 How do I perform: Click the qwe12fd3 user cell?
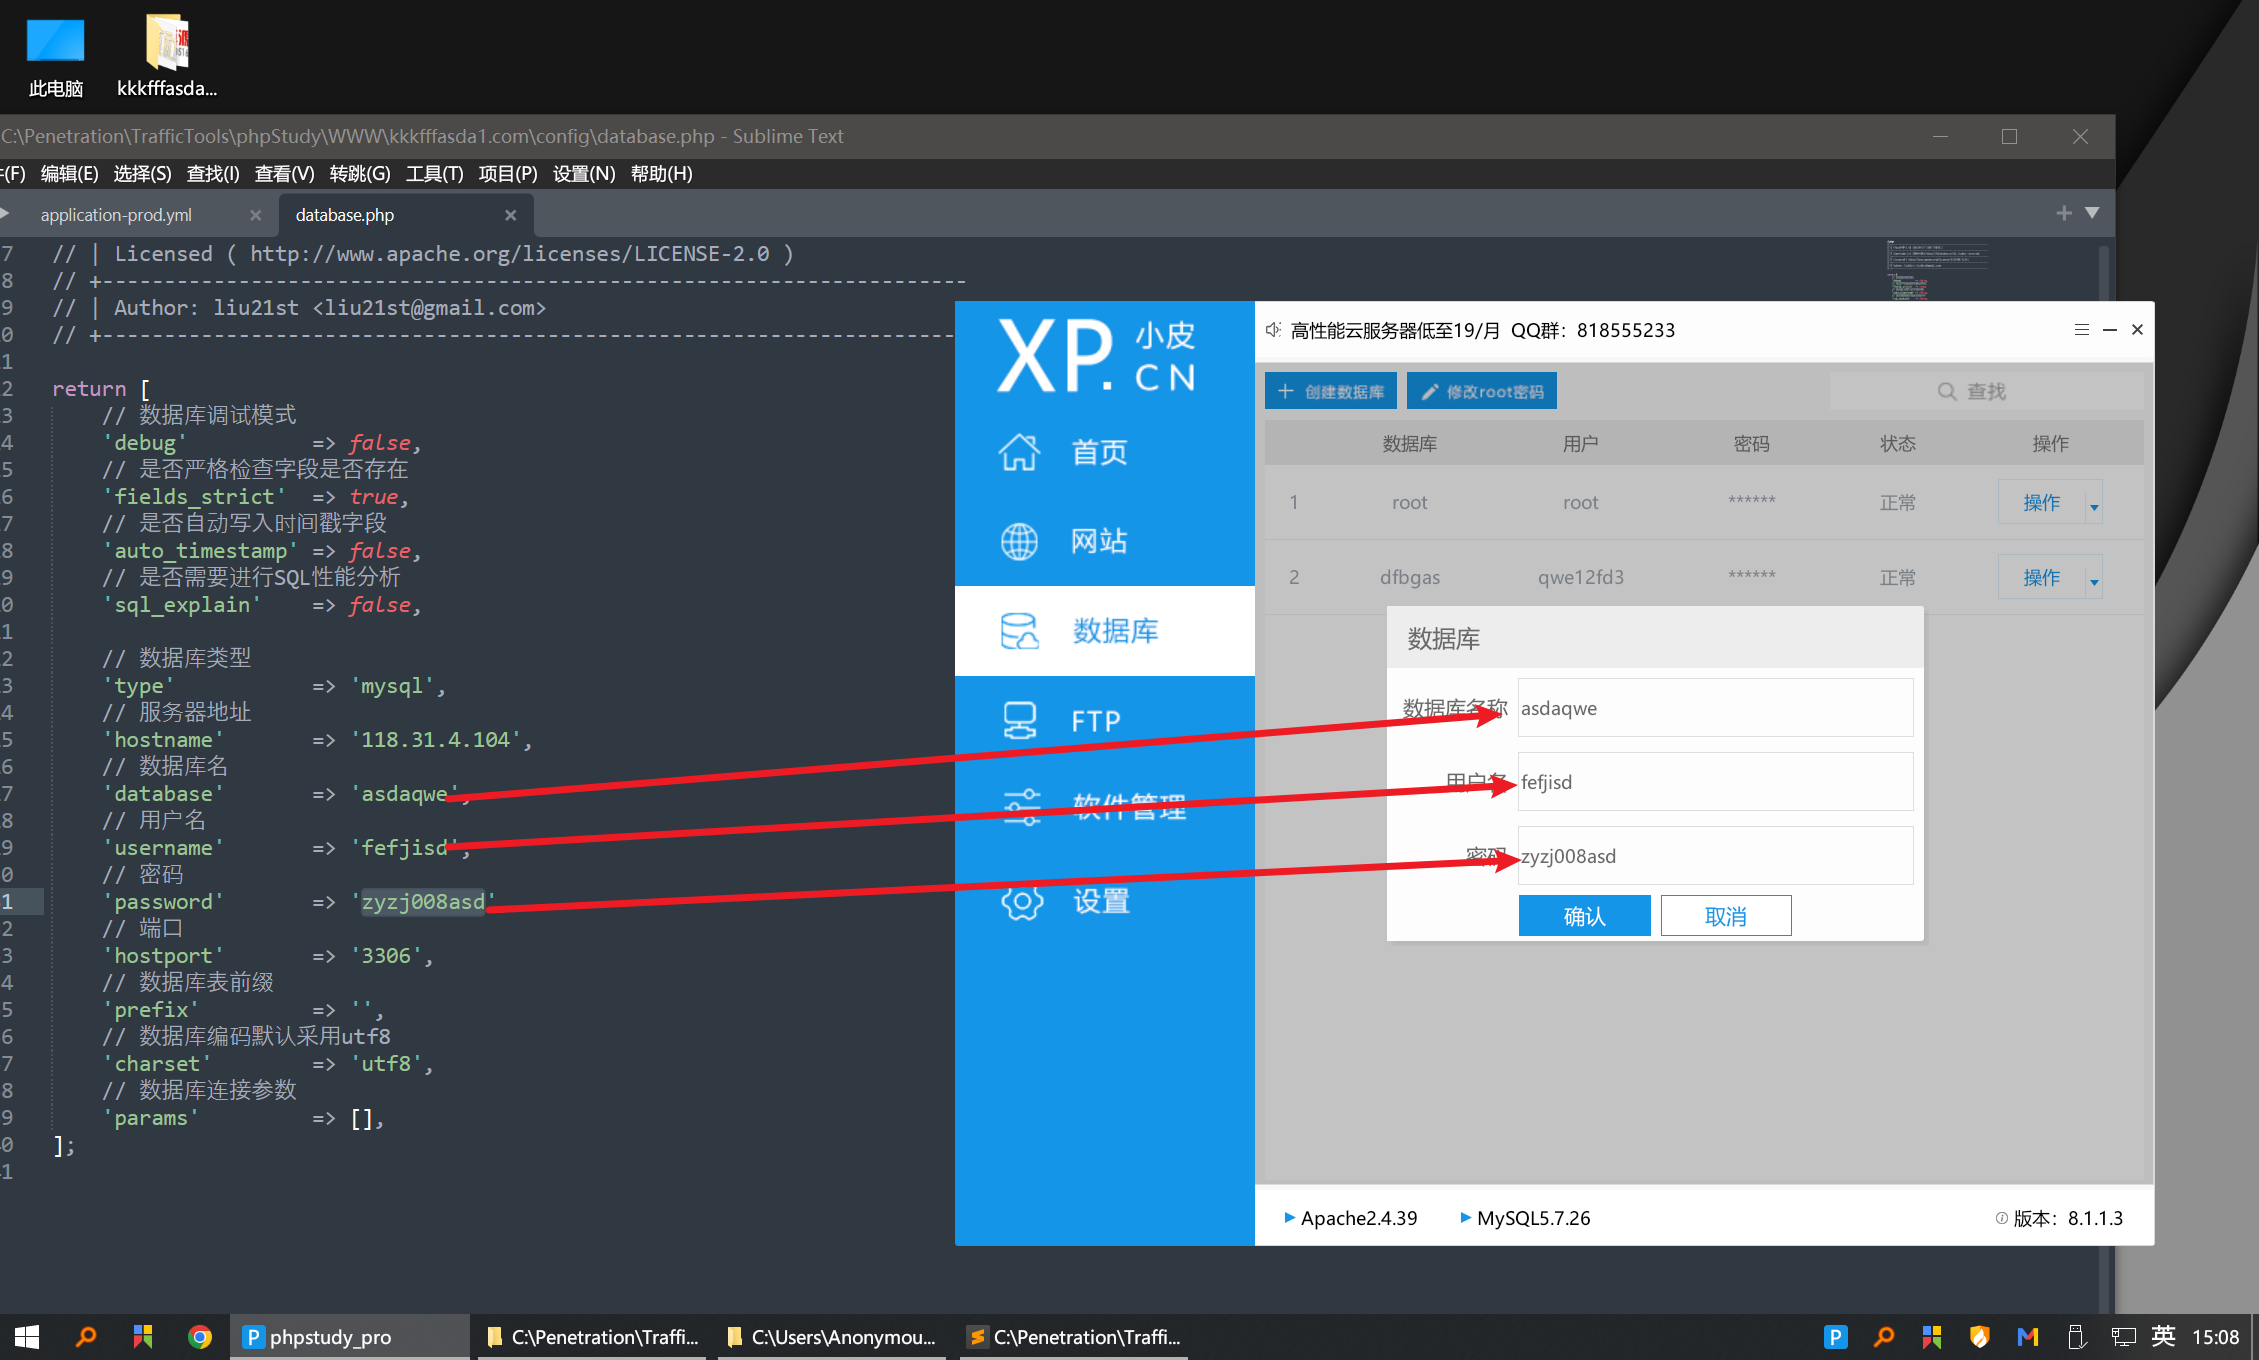1580,577
